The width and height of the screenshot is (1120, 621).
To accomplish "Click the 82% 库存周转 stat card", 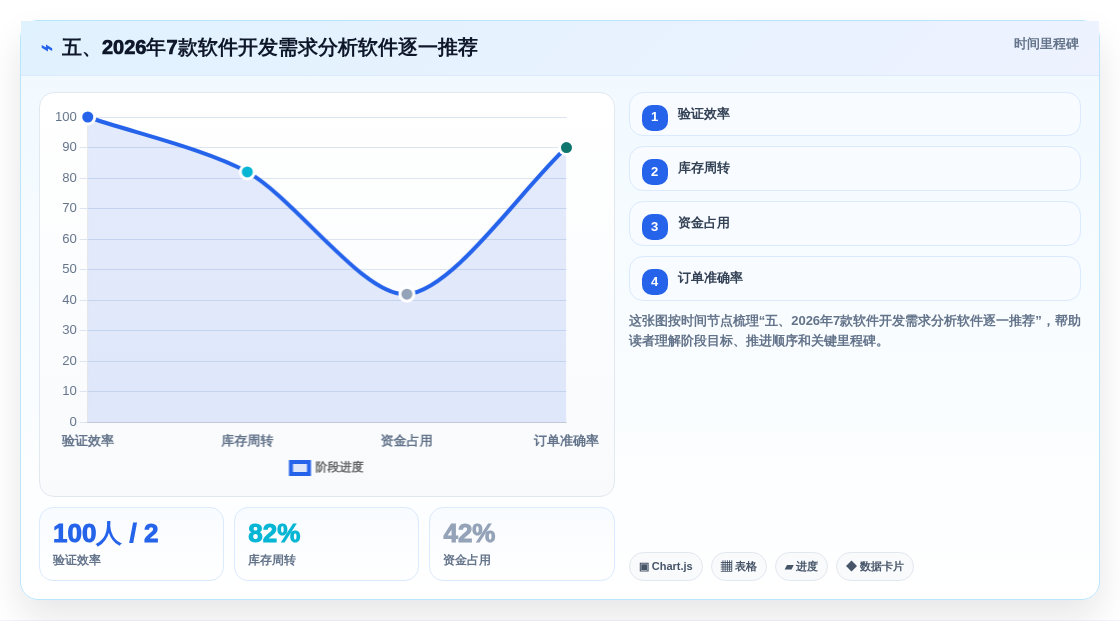I will pyautogui.click(x=326, y=544).
